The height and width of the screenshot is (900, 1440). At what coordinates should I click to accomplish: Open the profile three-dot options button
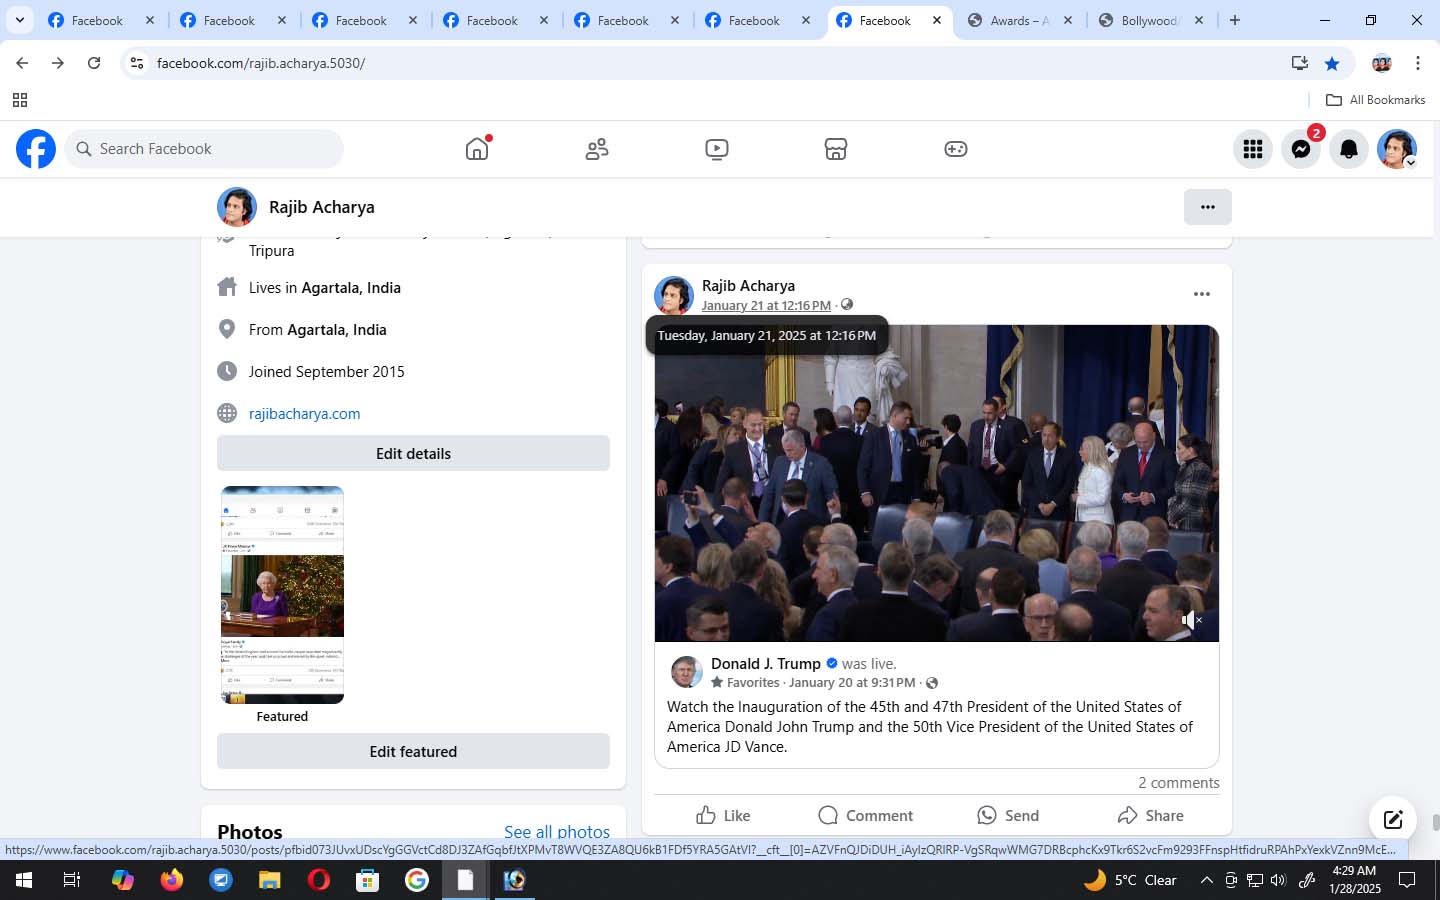[1208, 207]
